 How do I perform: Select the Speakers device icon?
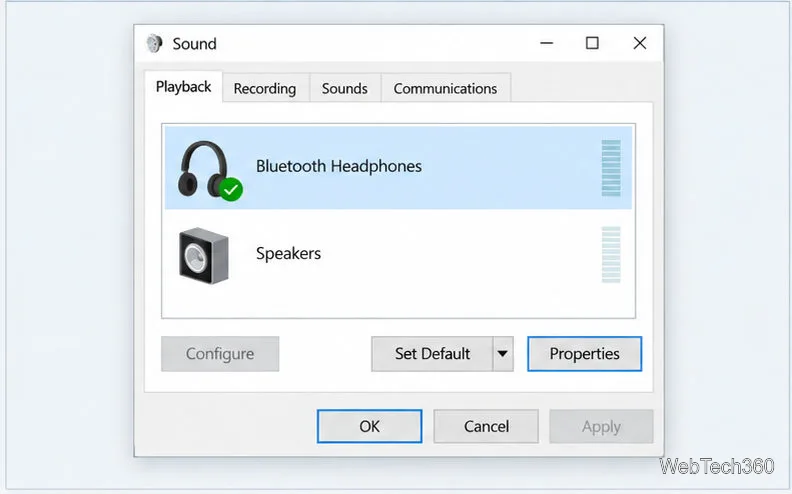click(204, 255)
